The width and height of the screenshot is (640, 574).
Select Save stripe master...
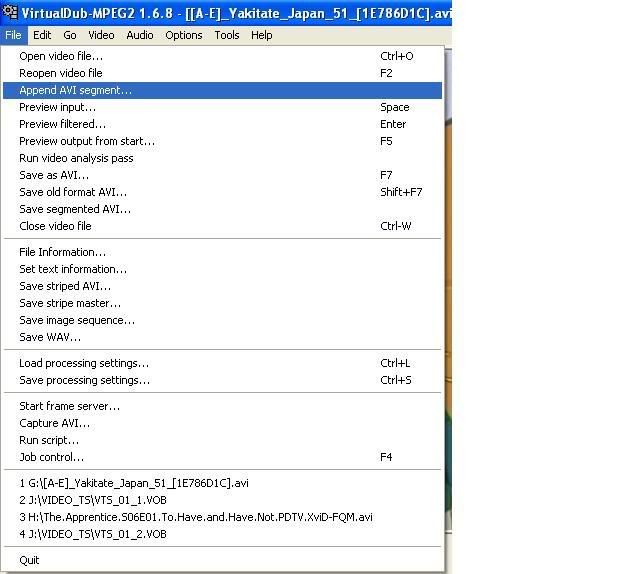tap(222, 303)
